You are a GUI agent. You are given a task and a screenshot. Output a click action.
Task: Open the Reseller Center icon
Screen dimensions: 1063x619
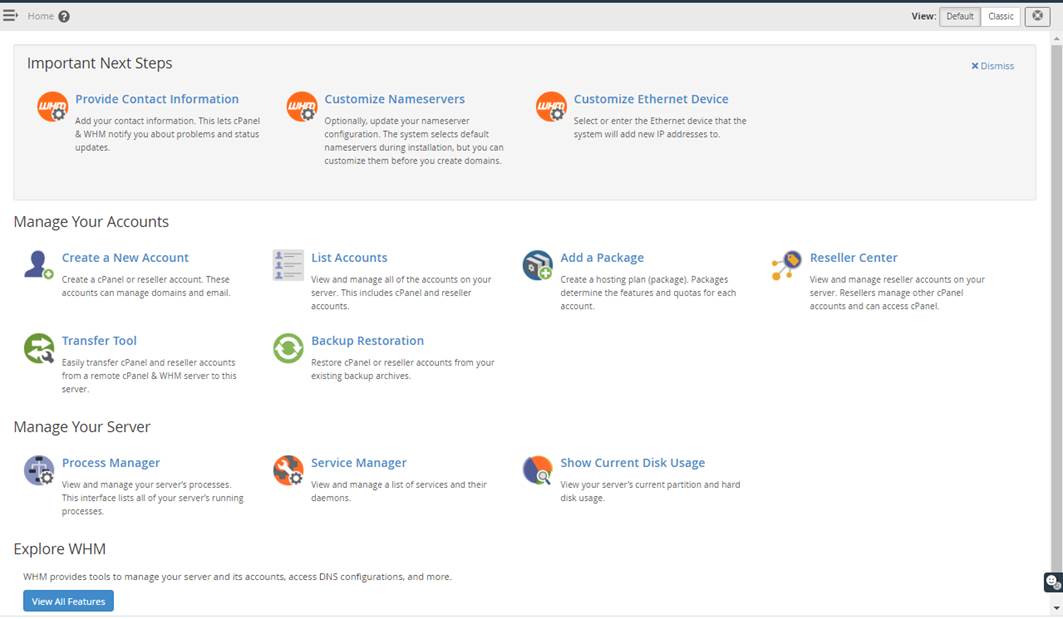(x=787, y=264)
